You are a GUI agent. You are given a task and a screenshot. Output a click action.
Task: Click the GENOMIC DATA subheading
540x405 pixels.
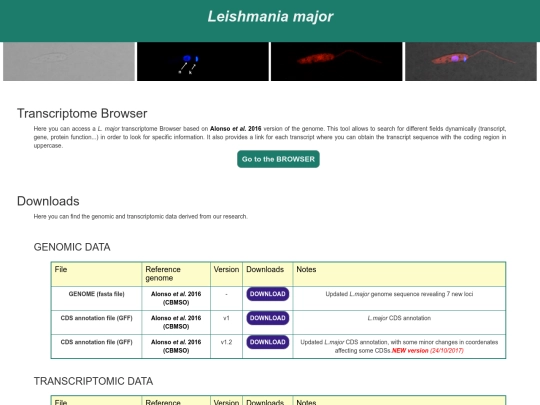[x=72, y=247]
